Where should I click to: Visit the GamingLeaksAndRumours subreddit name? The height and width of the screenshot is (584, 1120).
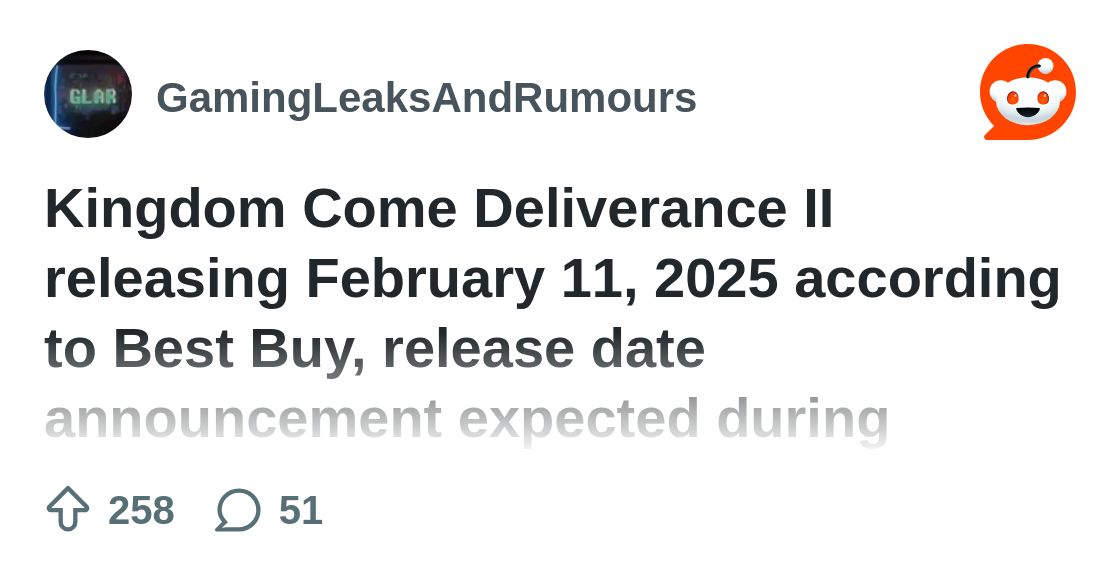point(426,98)
